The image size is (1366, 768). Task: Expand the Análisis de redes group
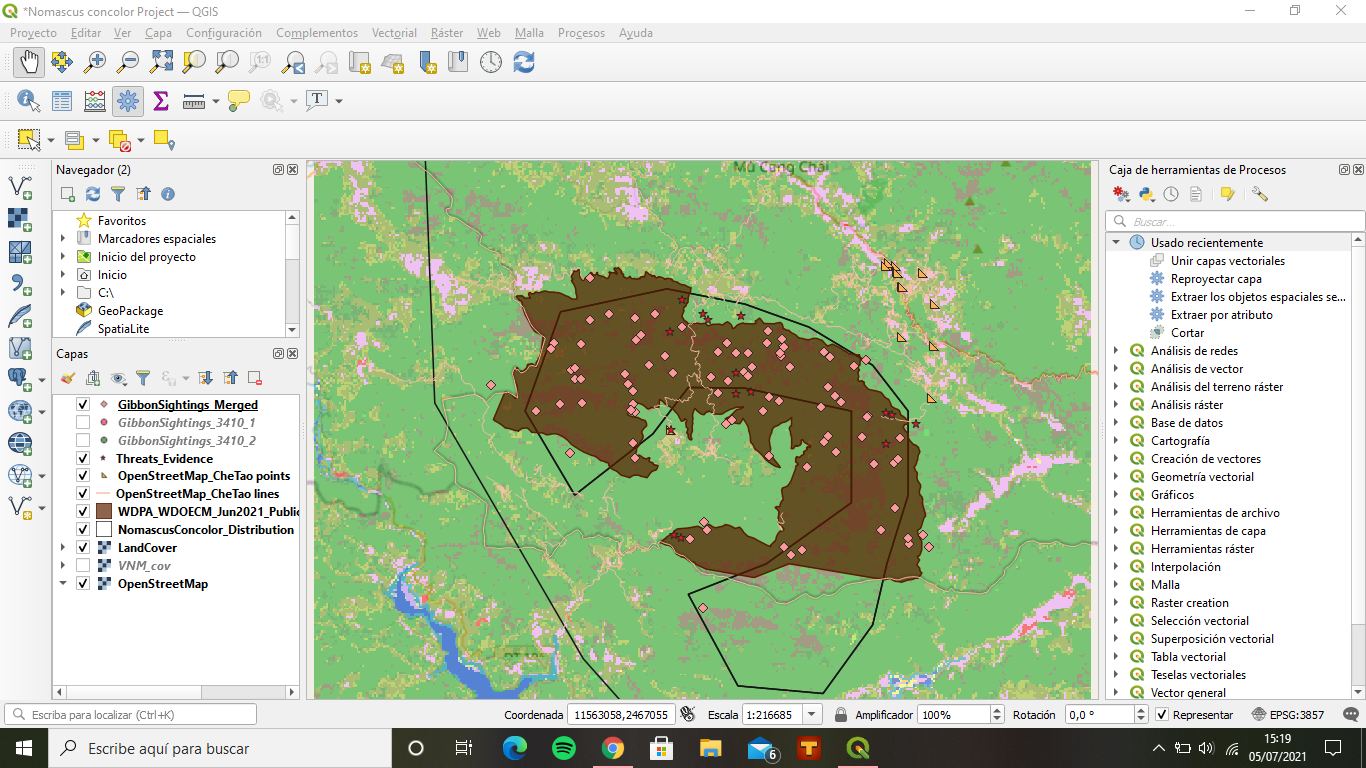(1117, 351)
